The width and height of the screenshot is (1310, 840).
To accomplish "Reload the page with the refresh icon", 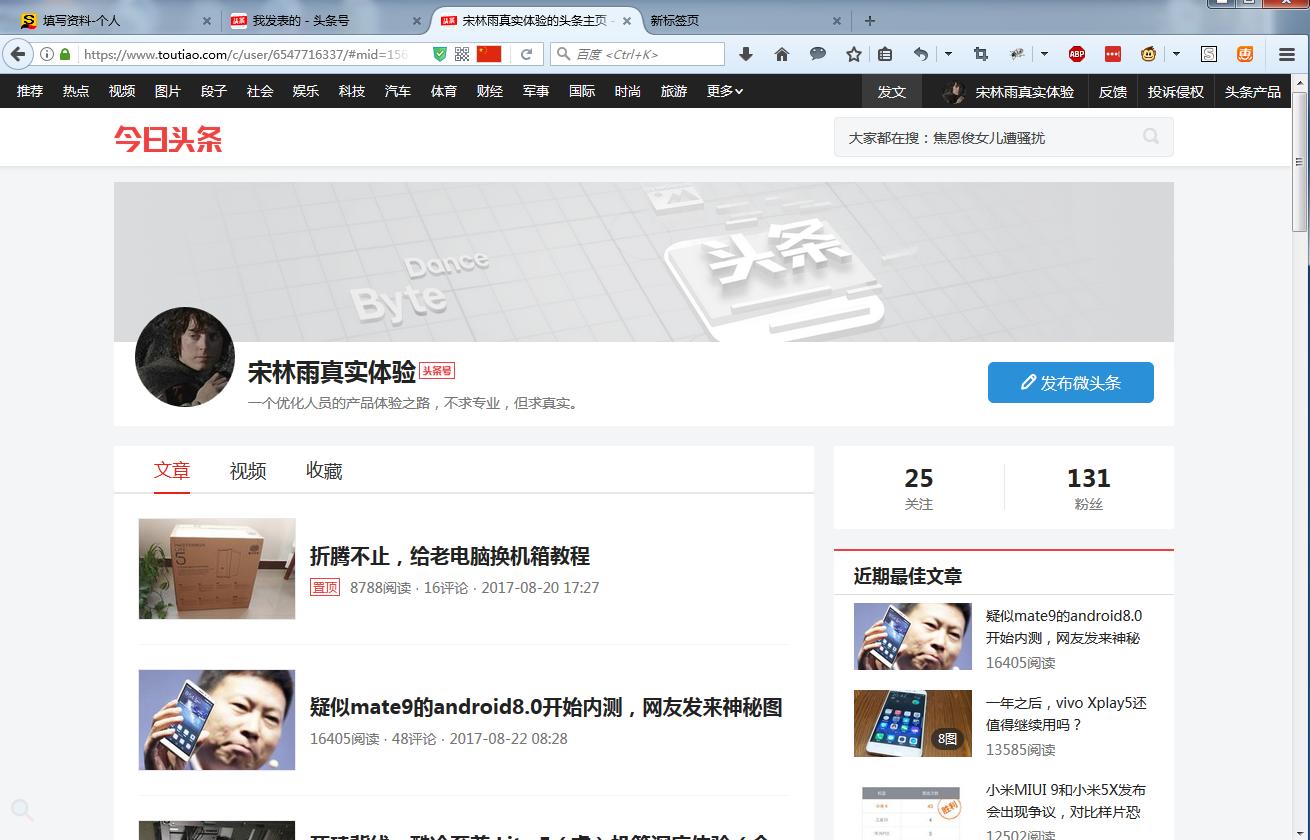I will click(526, 54).
